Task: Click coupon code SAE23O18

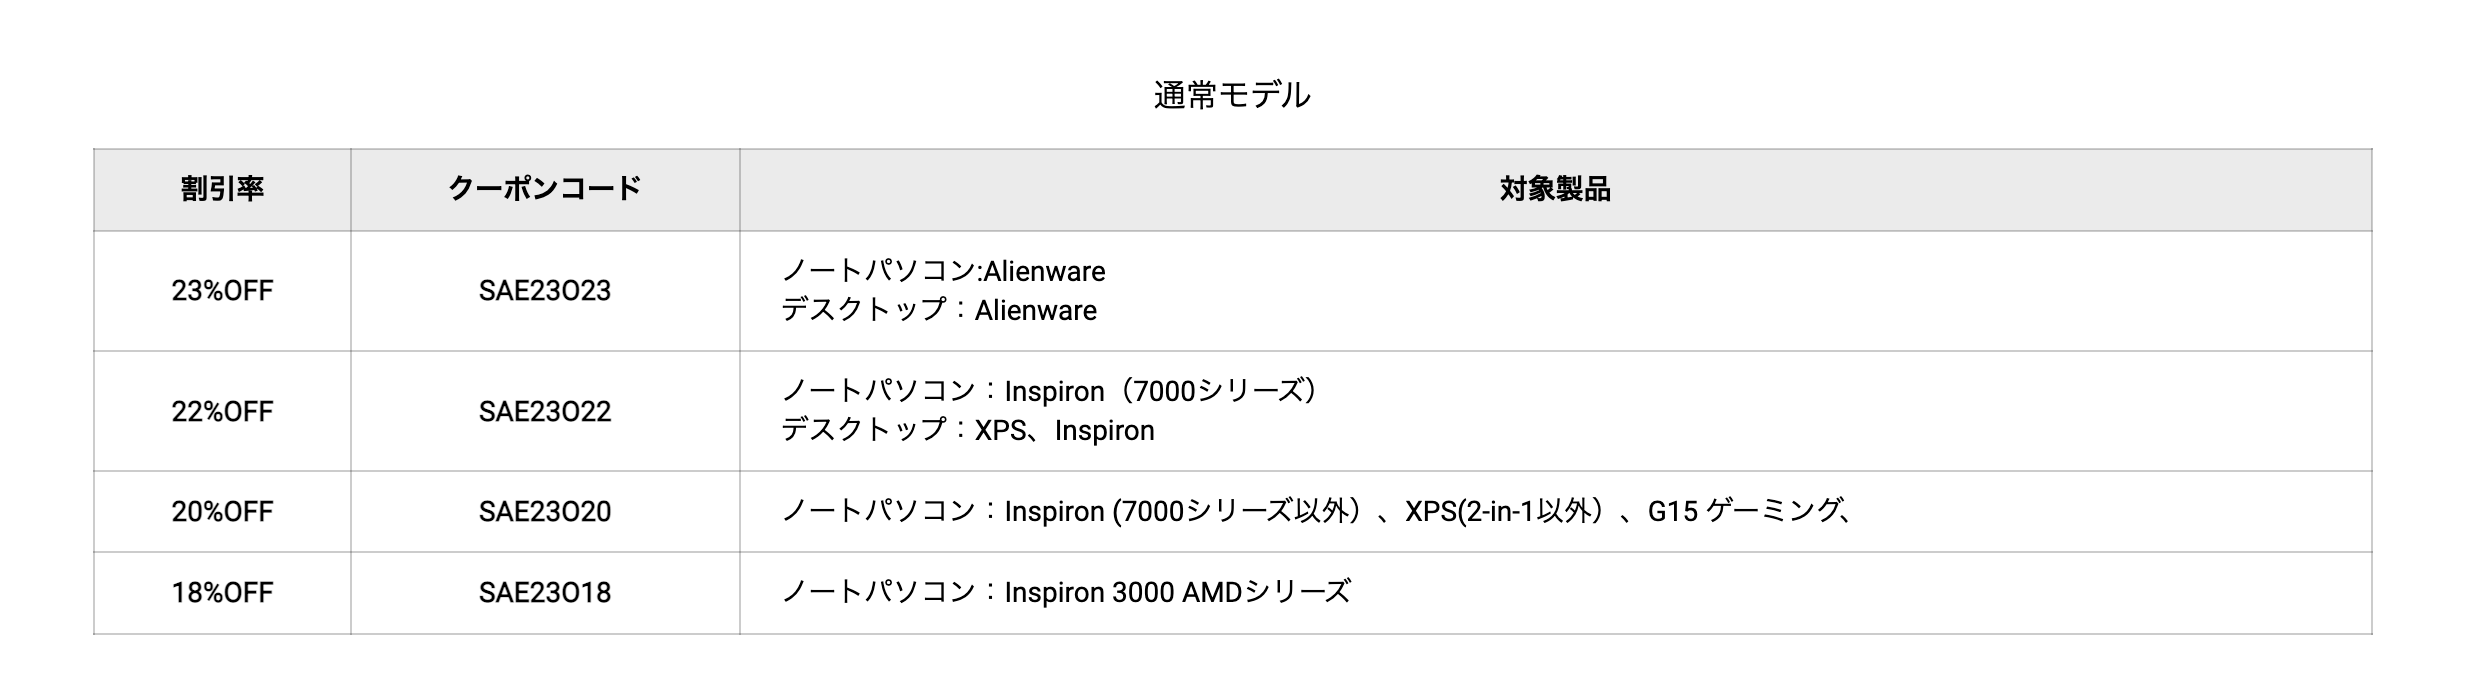Action: (545, 593)
